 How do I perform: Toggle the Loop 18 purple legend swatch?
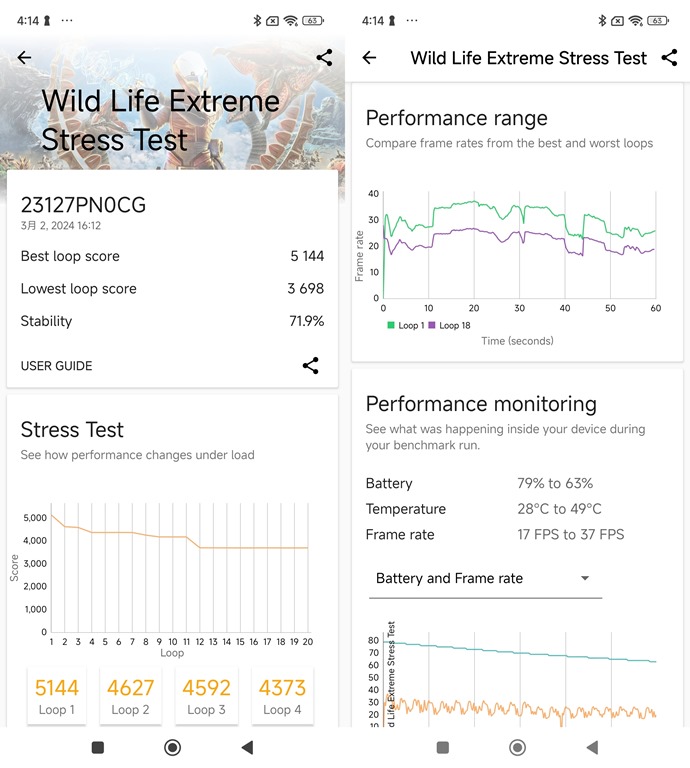(x=432, y=325)
